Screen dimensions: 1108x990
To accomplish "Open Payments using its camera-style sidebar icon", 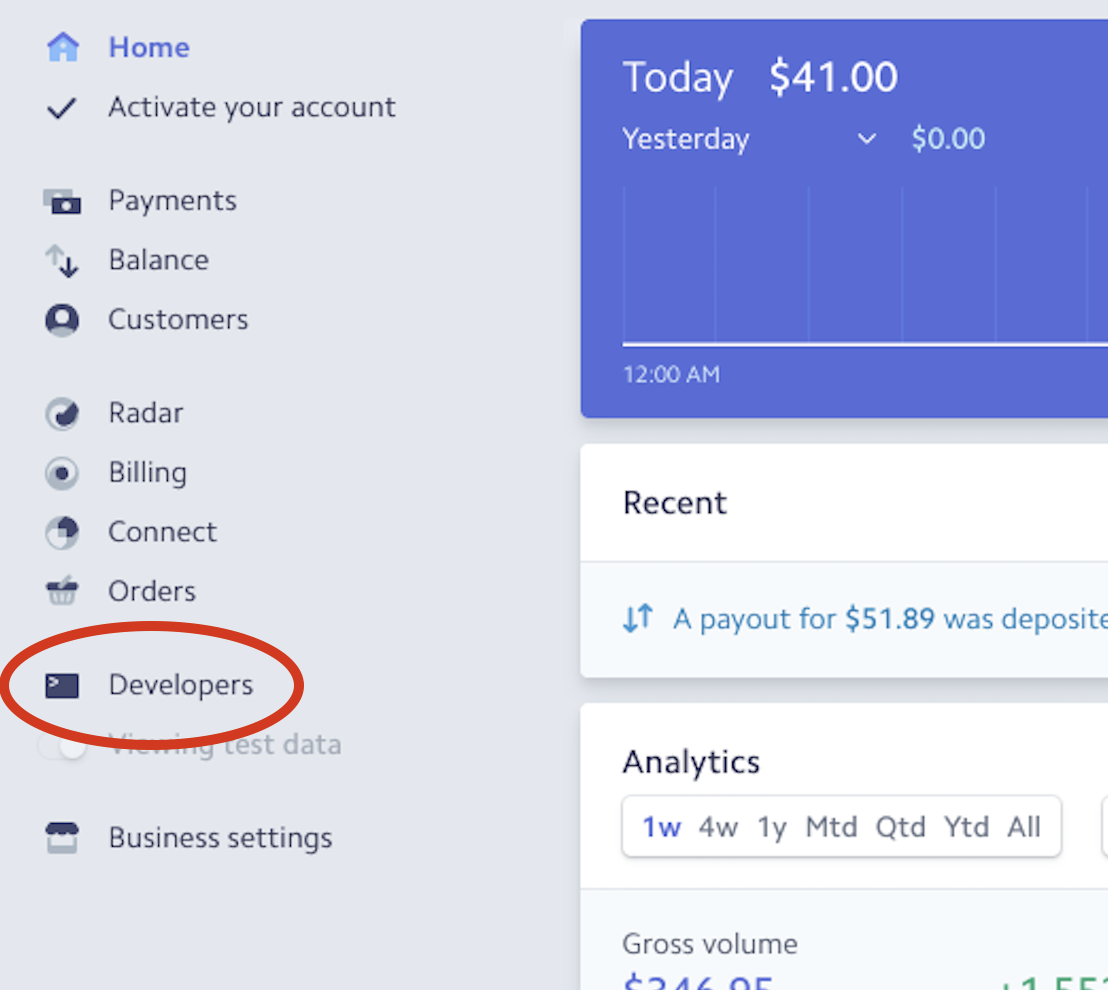I will [x=62, y=200].
